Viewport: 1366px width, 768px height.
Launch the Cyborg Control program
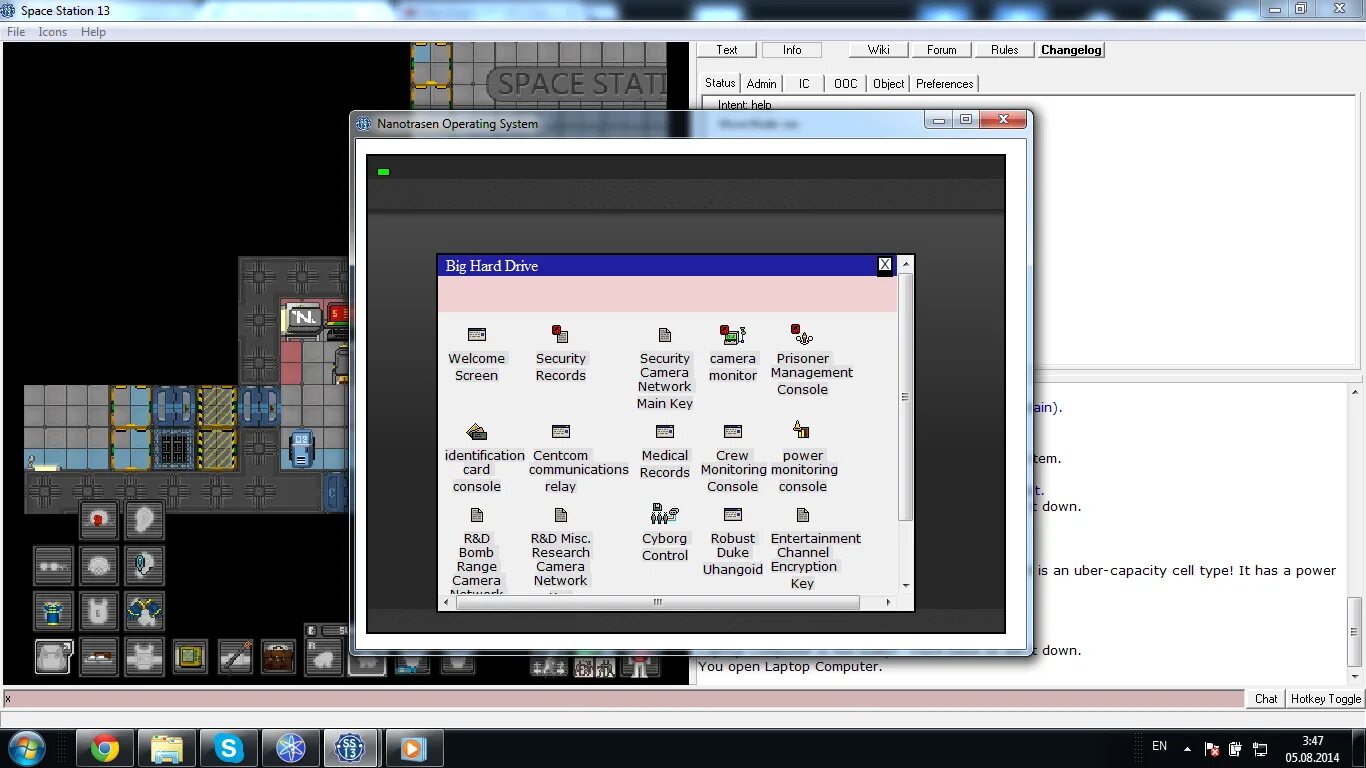(665, 514)
